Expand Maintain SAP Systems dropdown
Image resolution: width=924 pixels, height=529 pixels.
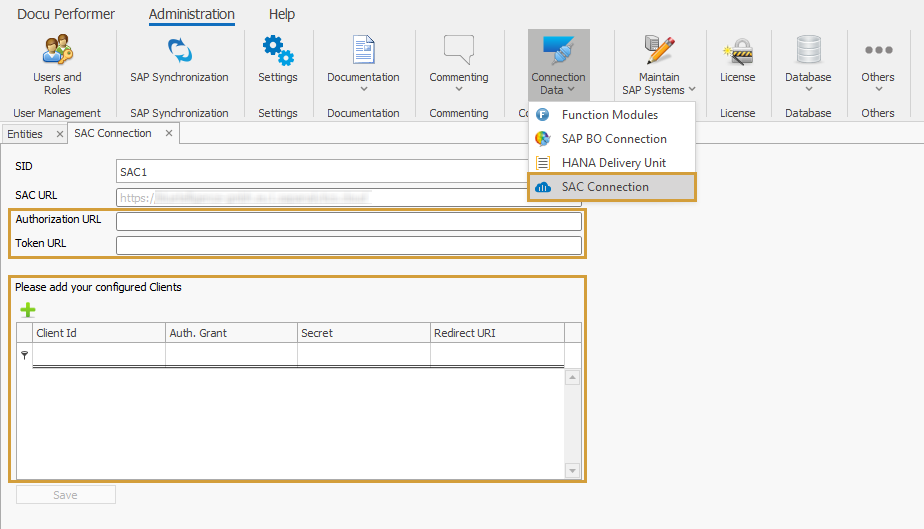659,64
